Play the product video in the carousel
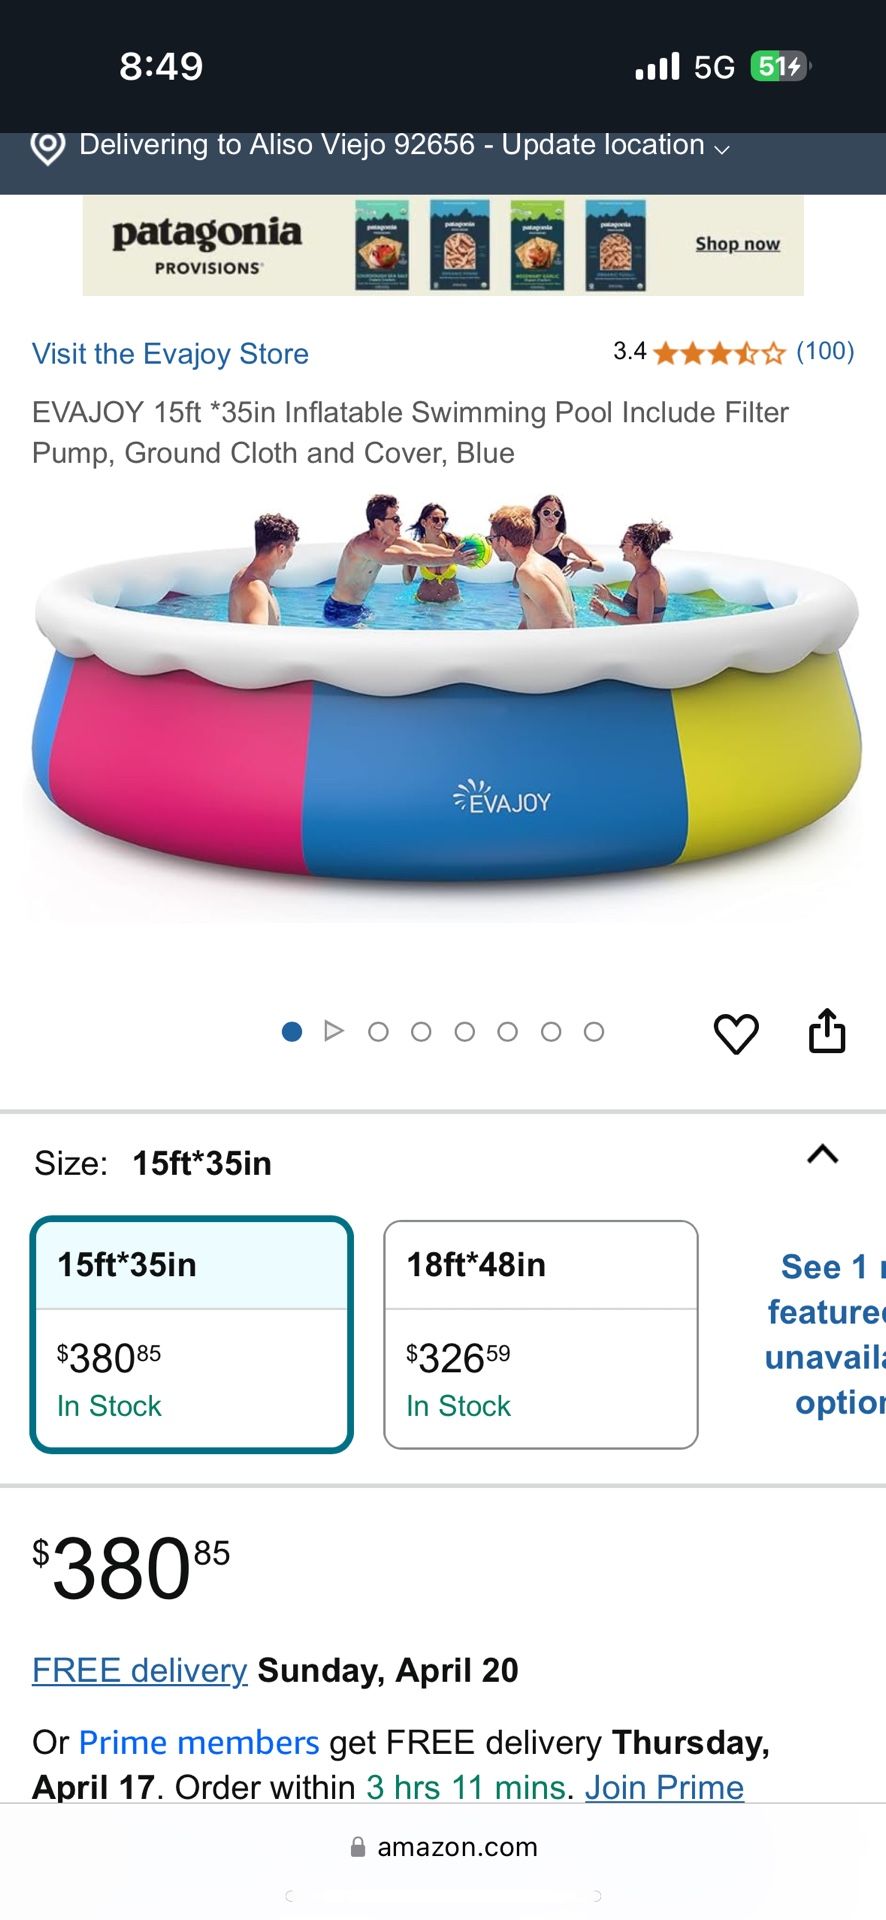The image size is (886, 1920). (334, 1030)
